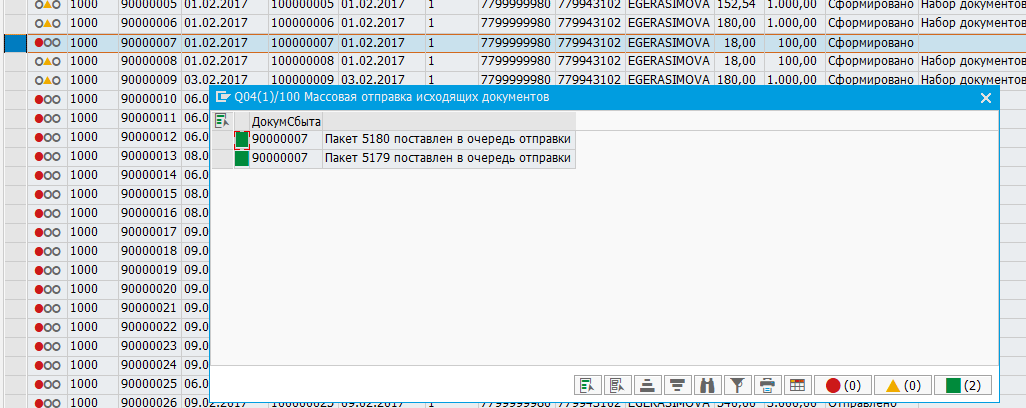Toggle green success messages filter (2)

[x=962, y=385]
